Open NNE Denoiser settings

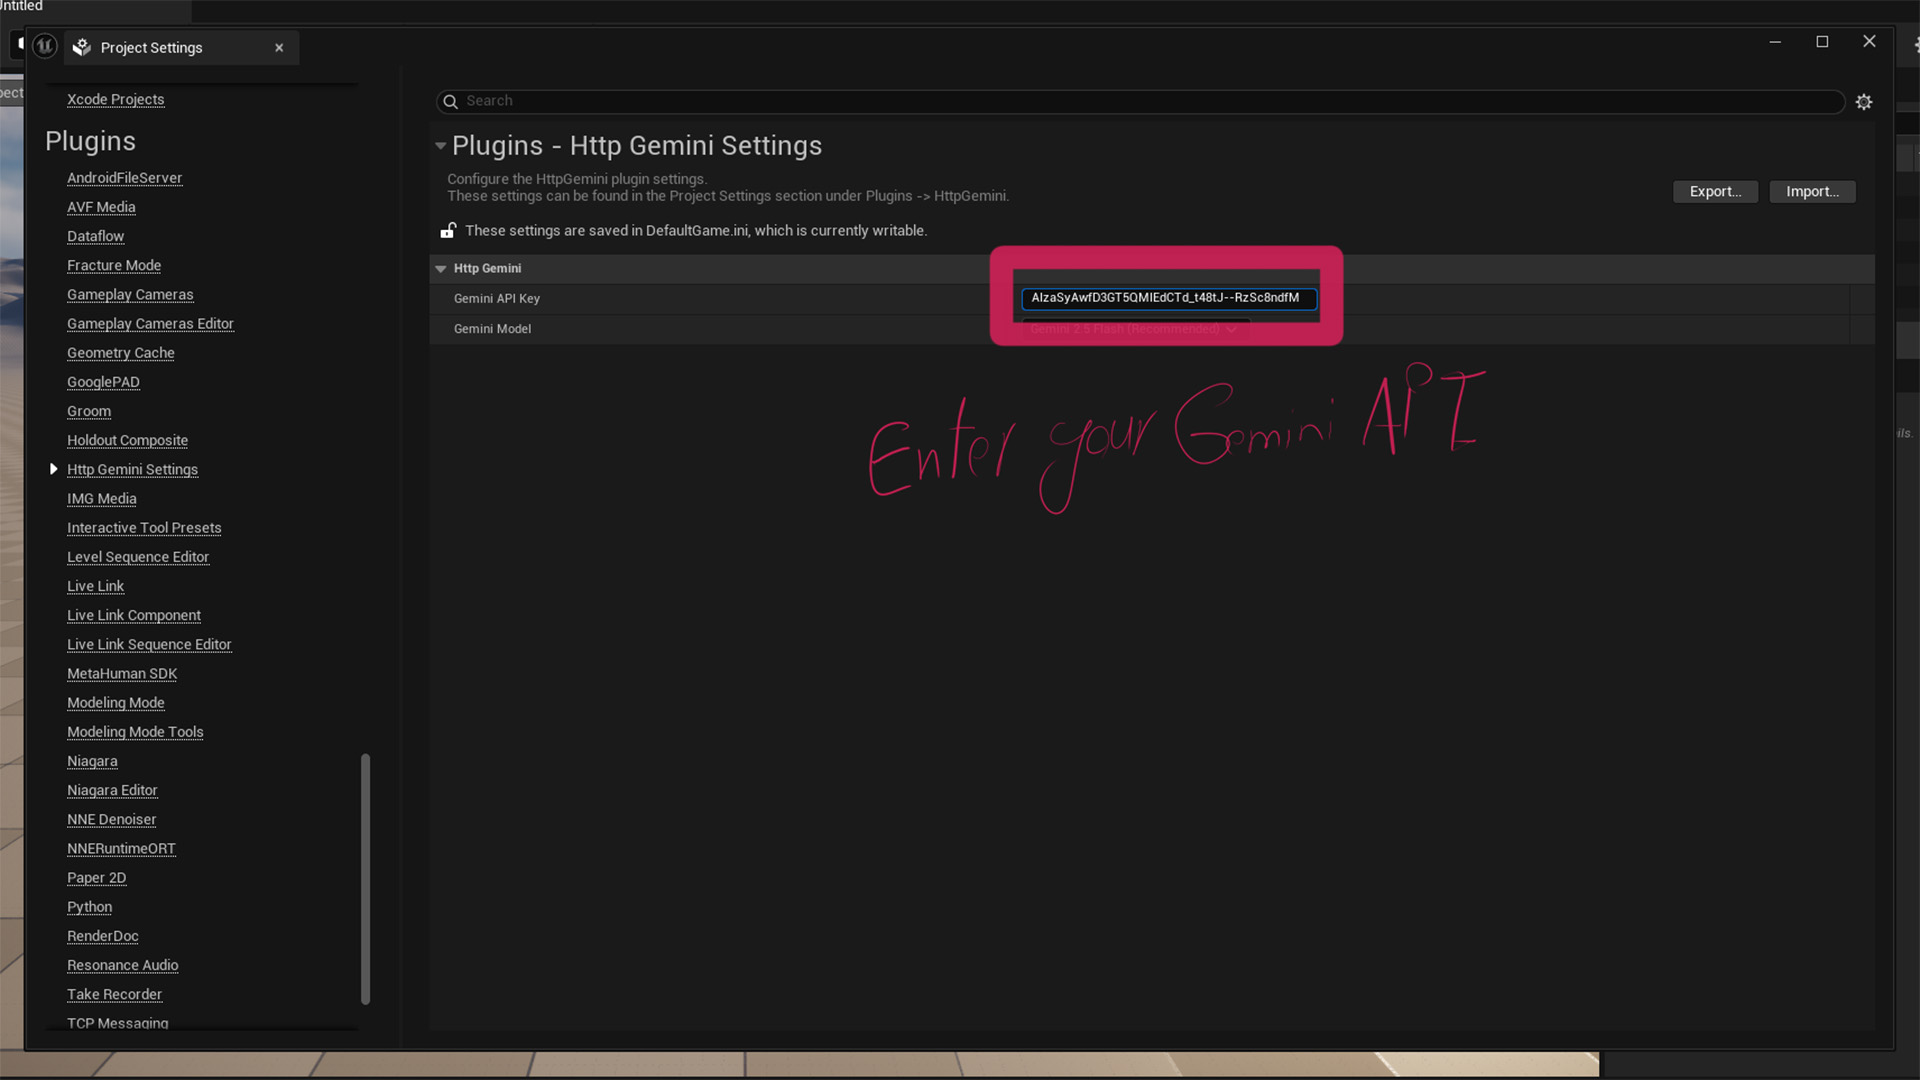(x=112, y=819)
